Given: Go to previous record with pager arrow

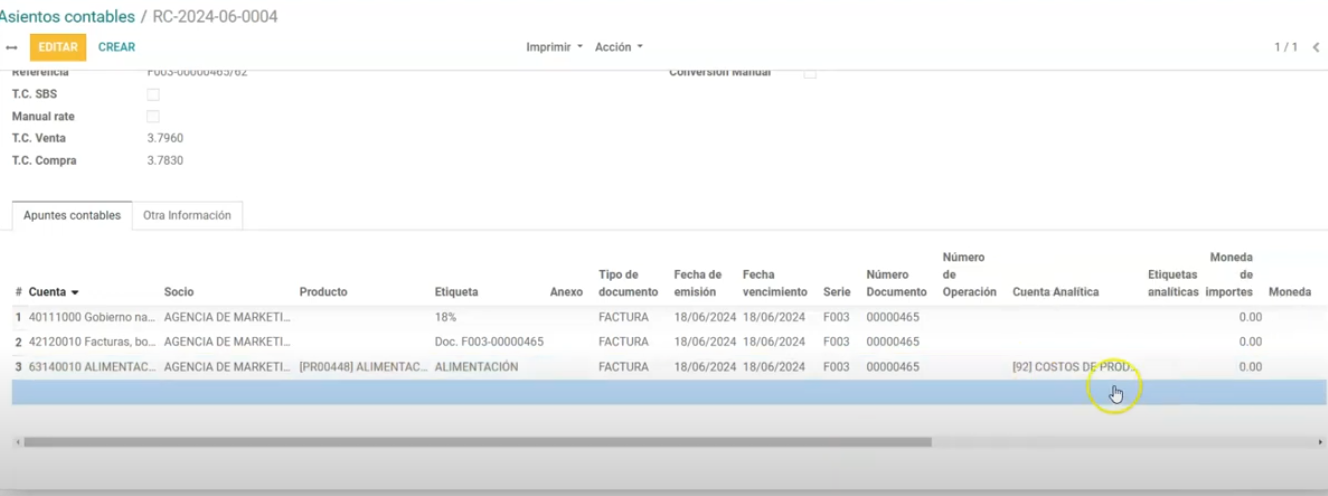Looking at the screenshot, I should pos(1316,47).
